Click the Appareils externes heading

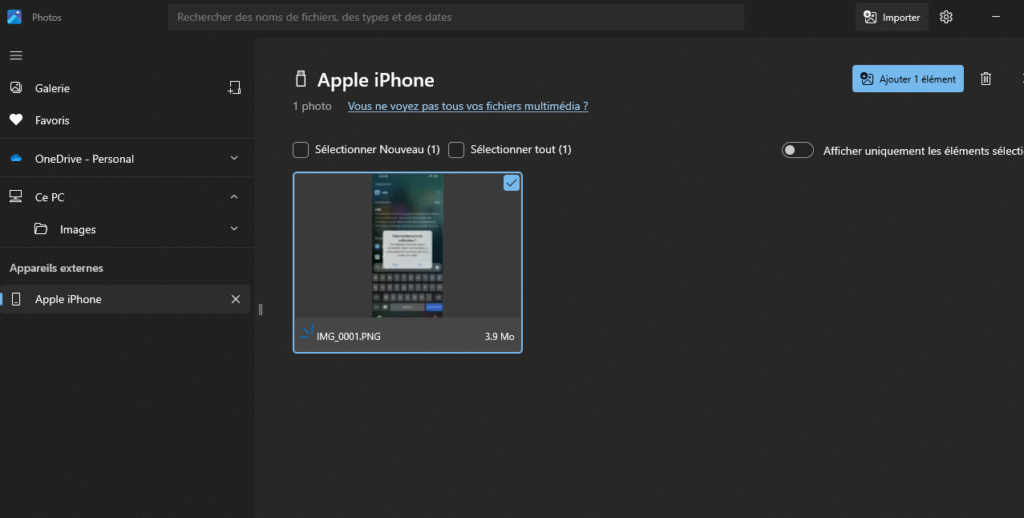(x=56, y=268)
